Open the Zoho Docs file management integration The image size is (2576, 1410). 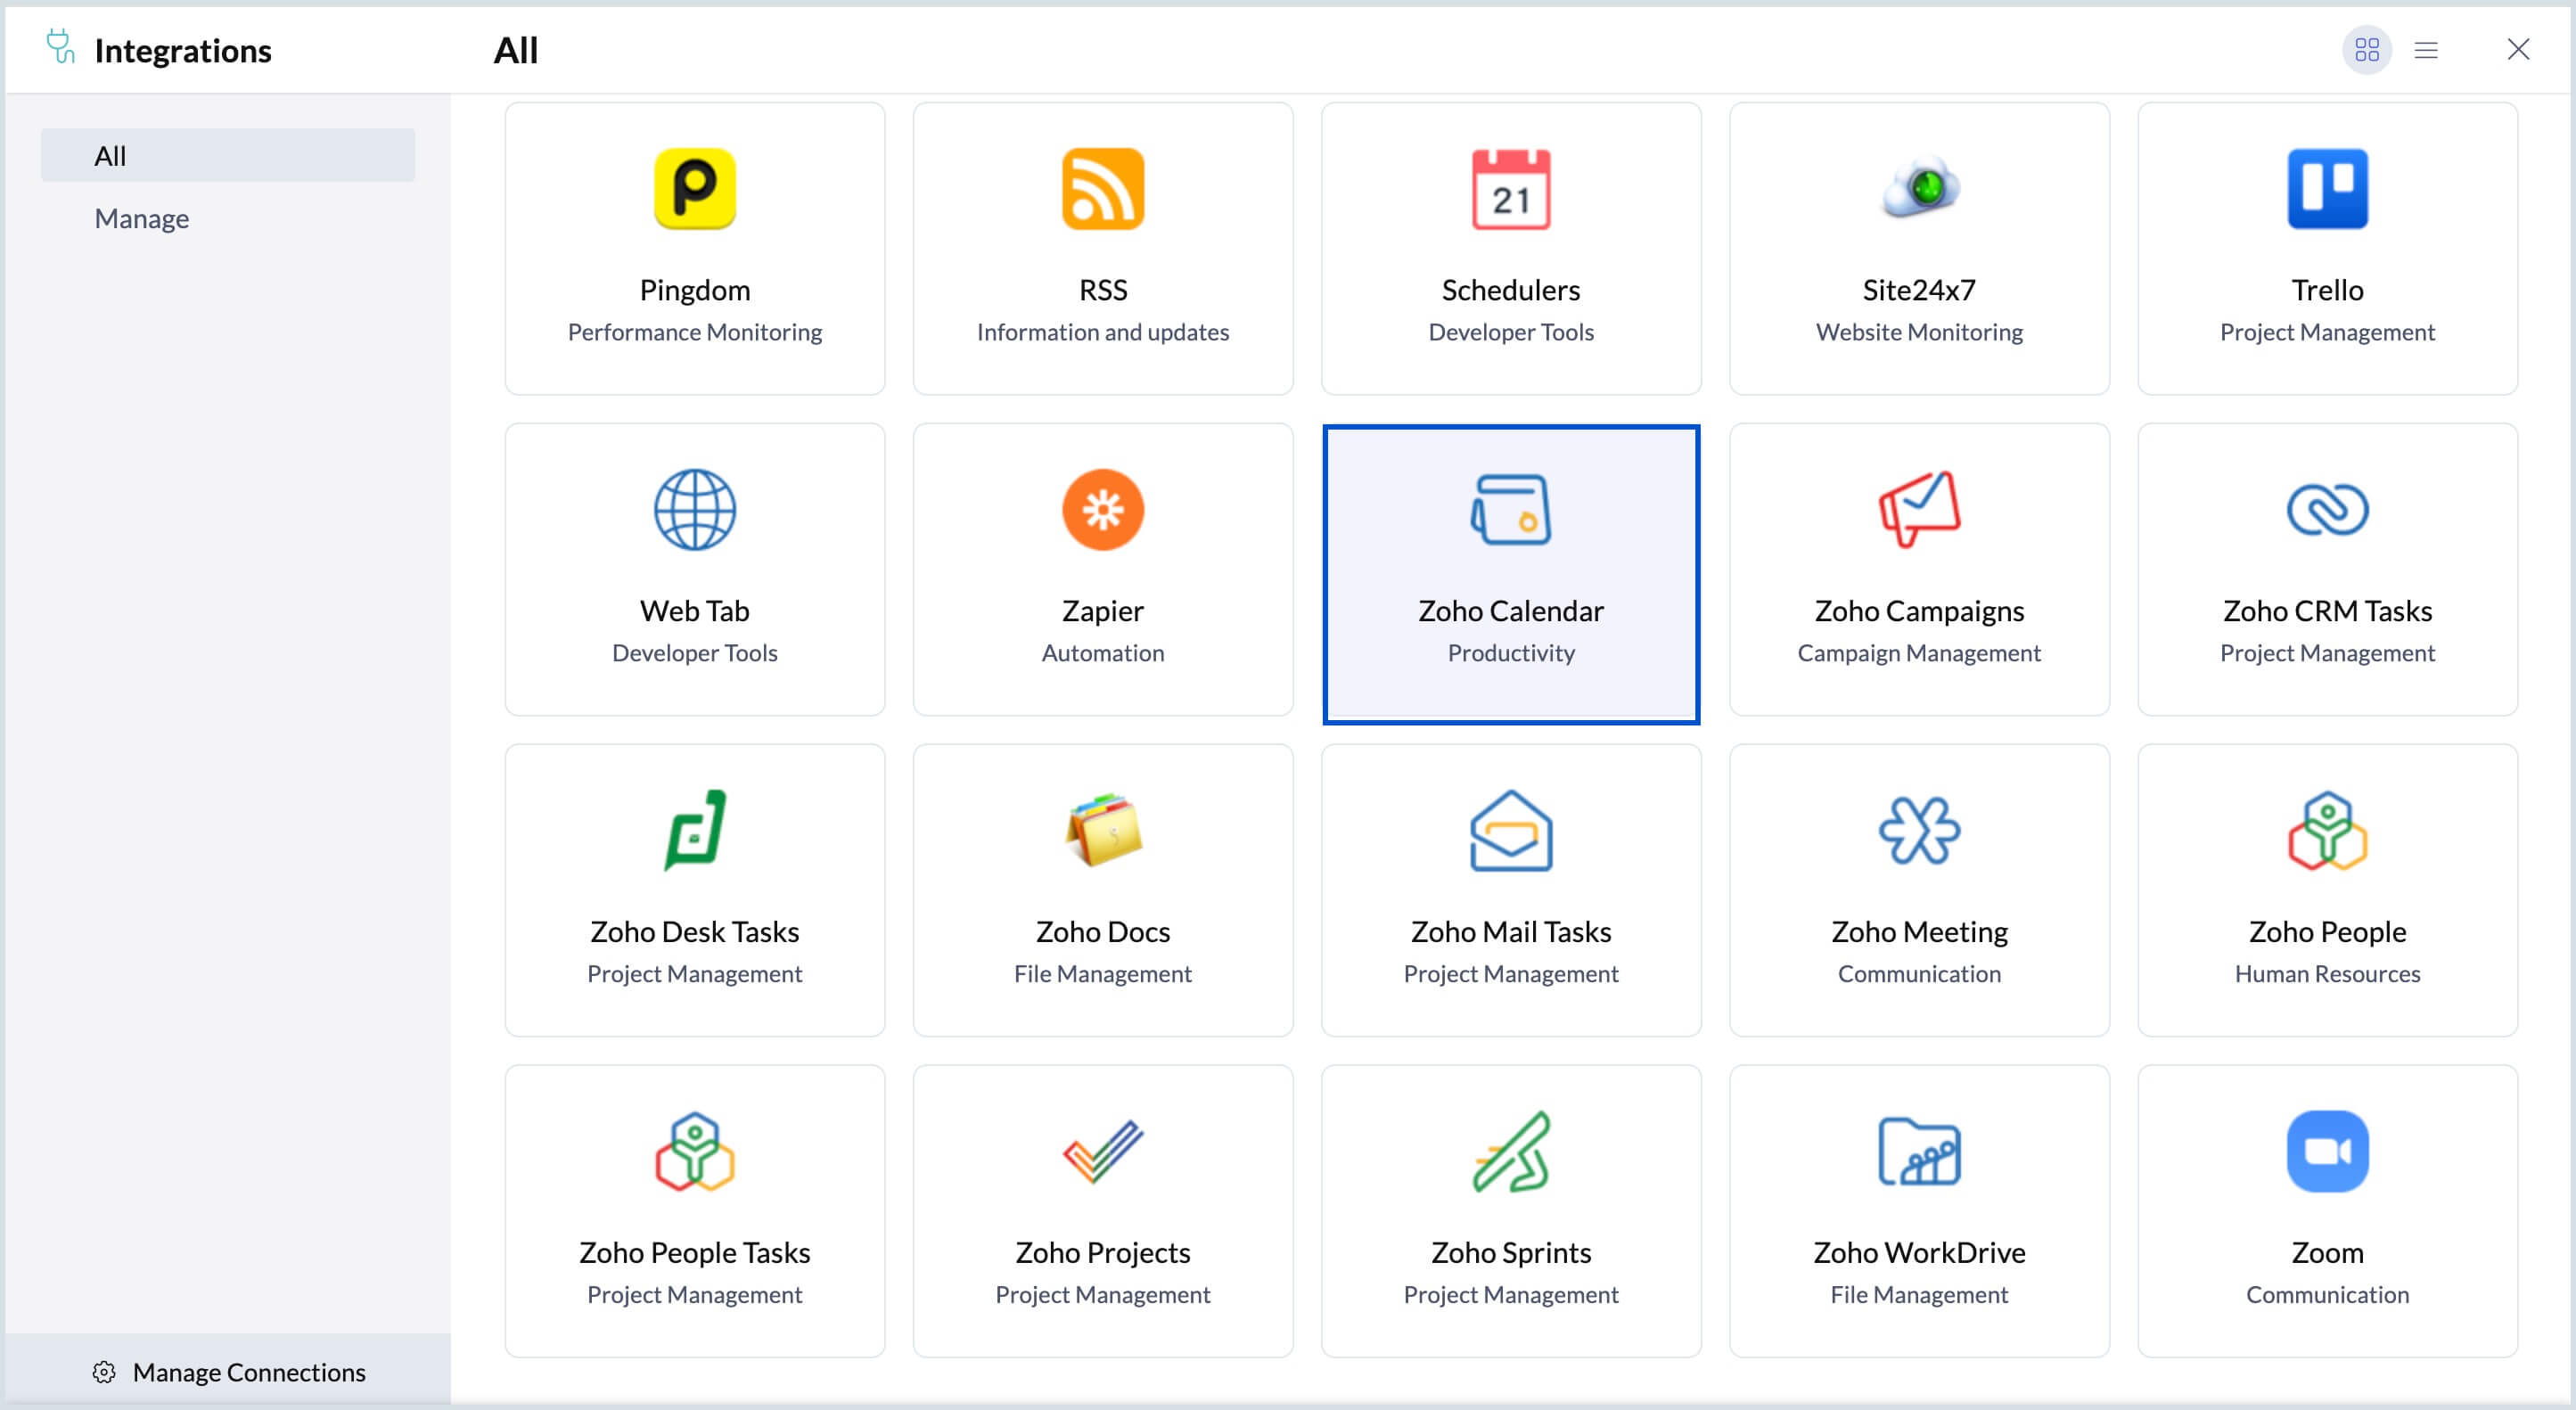(x=1102, y=890)
